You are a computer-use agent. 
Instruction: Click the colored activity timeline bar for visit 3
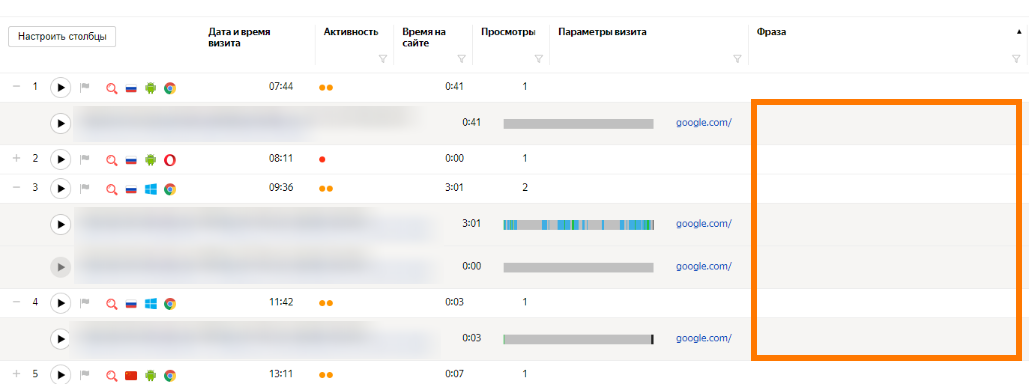pos(578,224)
